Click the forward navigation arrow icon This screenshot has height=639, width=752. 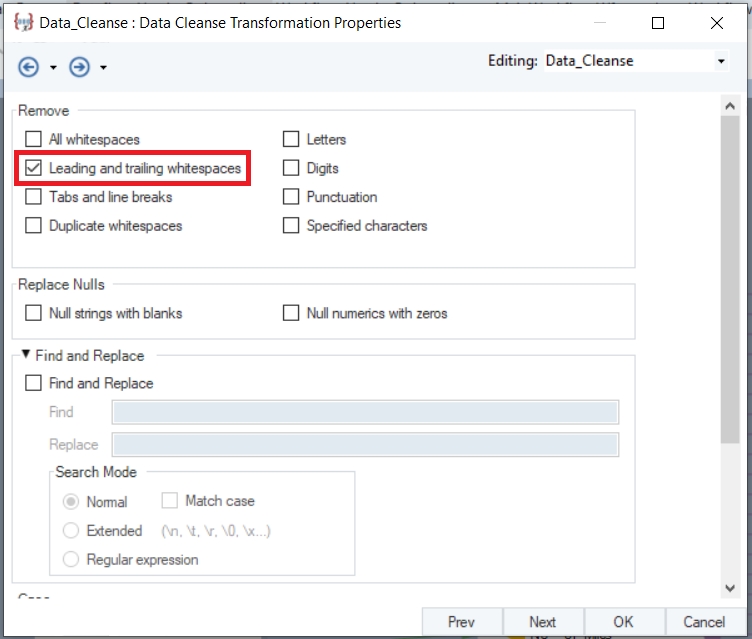(x=79, y=67)
